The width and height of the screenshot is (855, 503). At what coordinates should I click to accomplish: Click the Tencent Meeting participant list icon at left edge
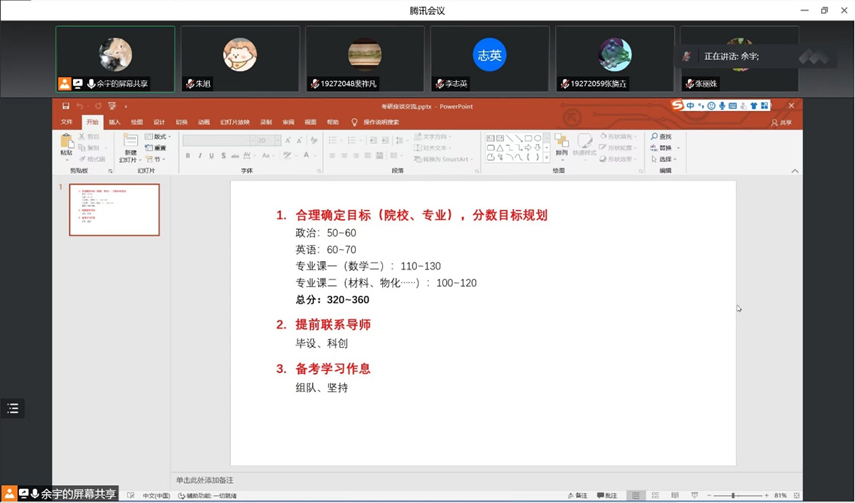point(12,408)
